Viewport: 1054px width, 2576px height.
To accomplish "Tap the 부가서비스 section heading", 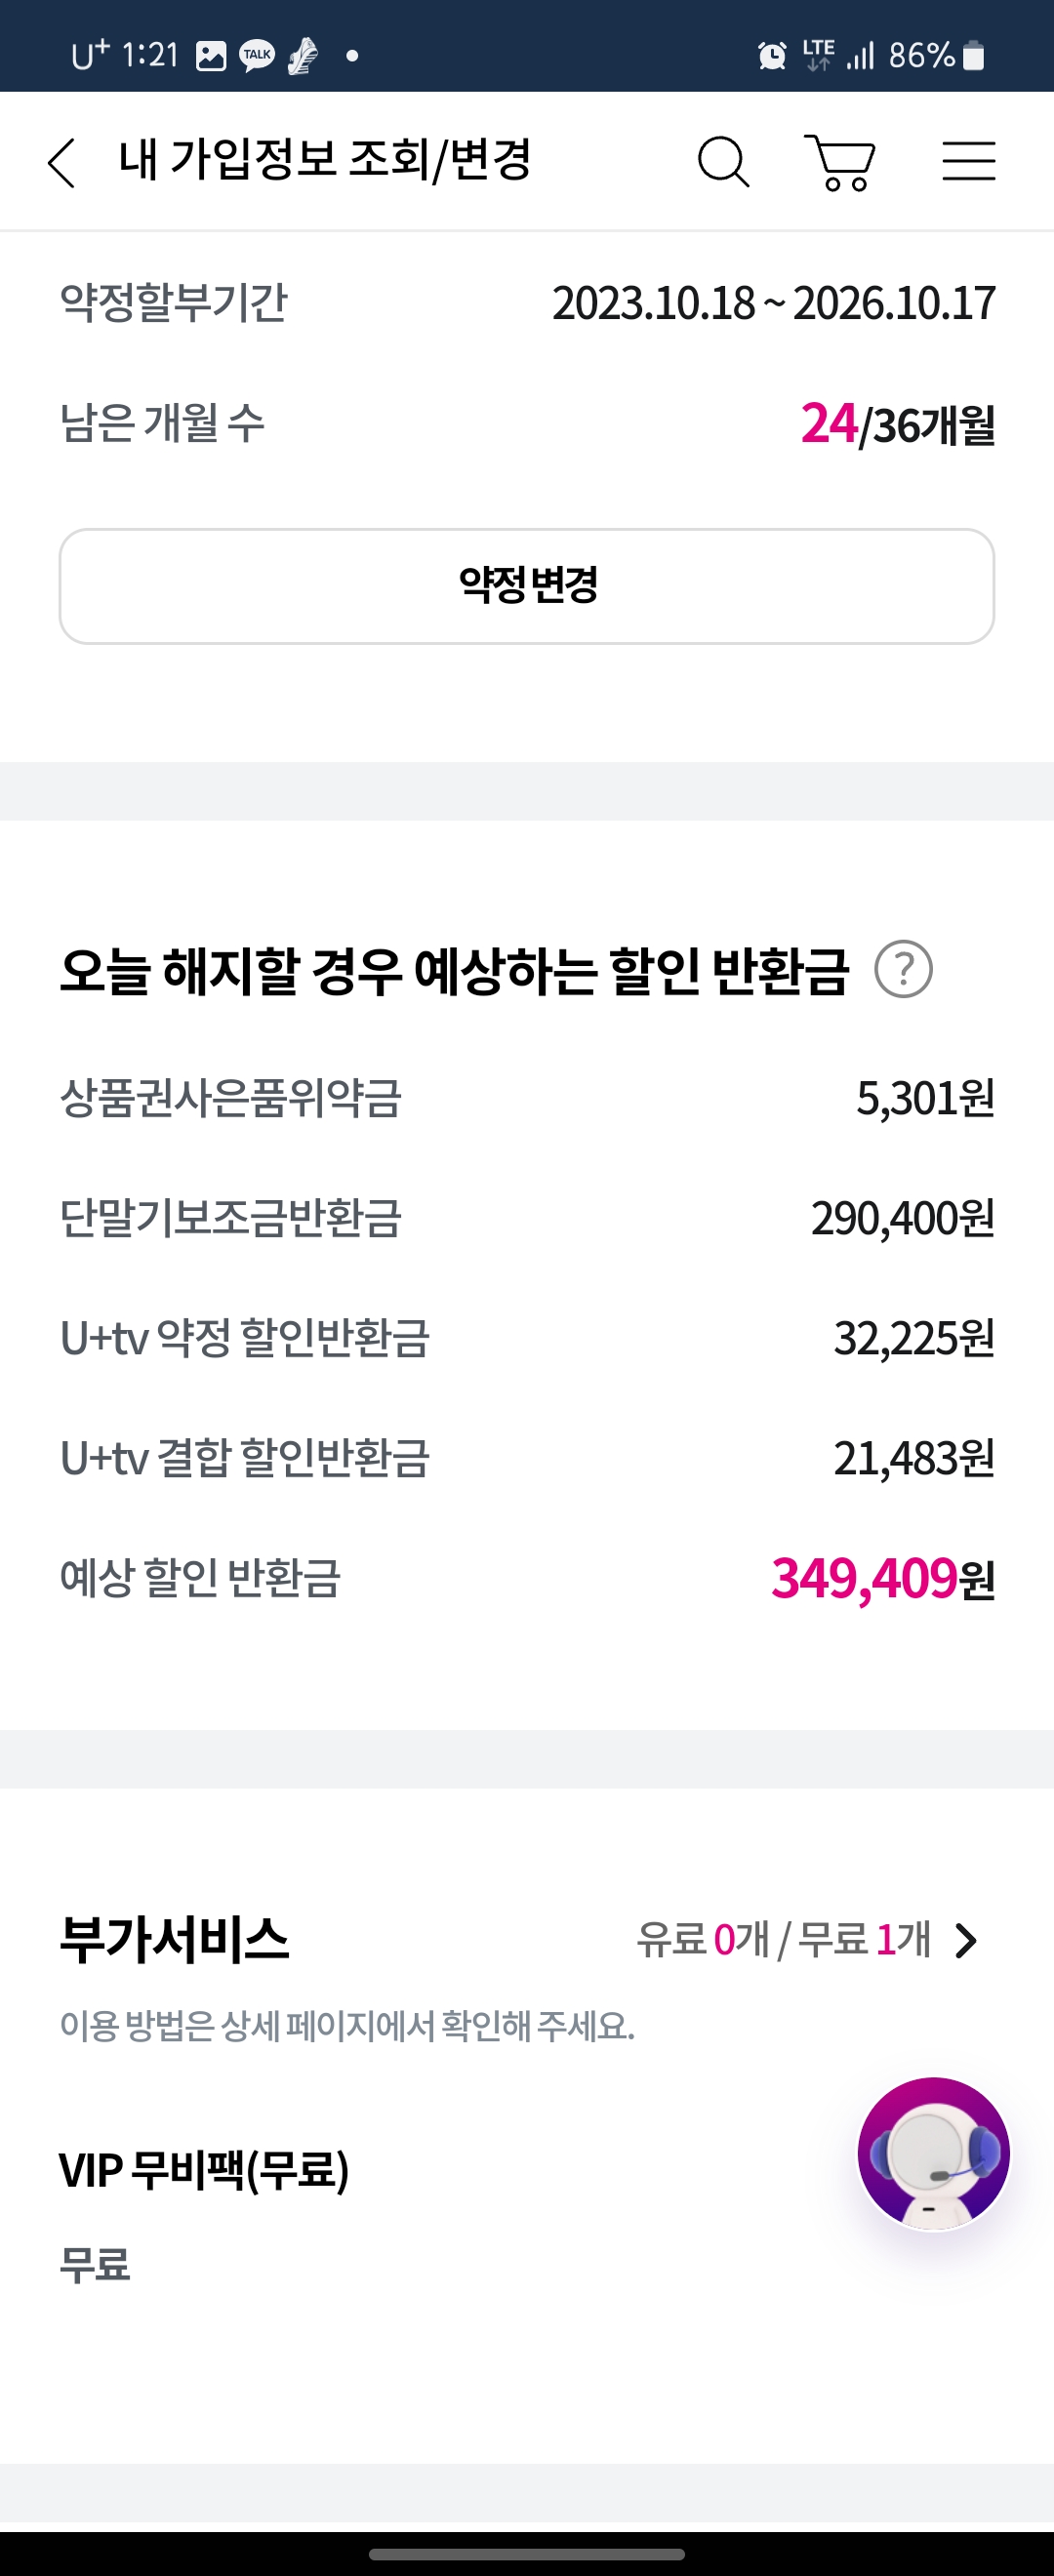I will point(175,1939).
